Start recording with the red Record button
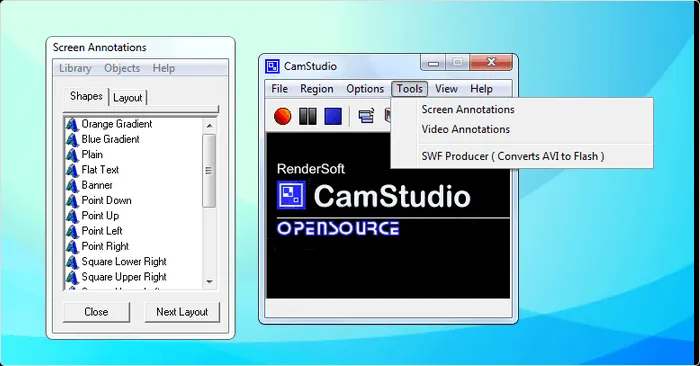 click(283, 116)
